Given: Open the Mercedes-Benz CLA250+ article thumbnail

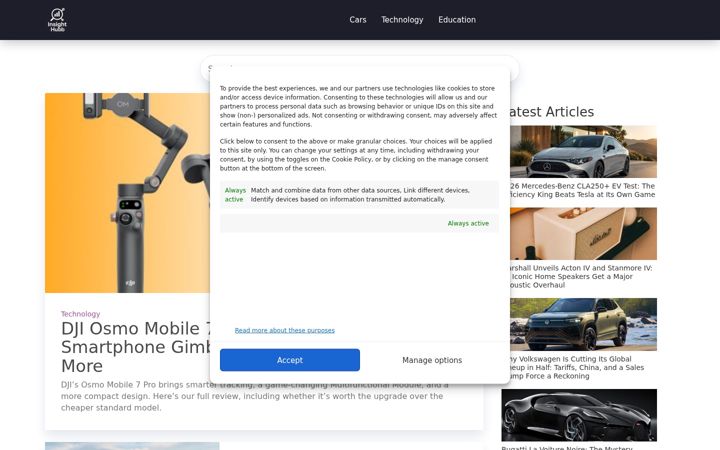Looking at the screenshot, I should 583,152.
